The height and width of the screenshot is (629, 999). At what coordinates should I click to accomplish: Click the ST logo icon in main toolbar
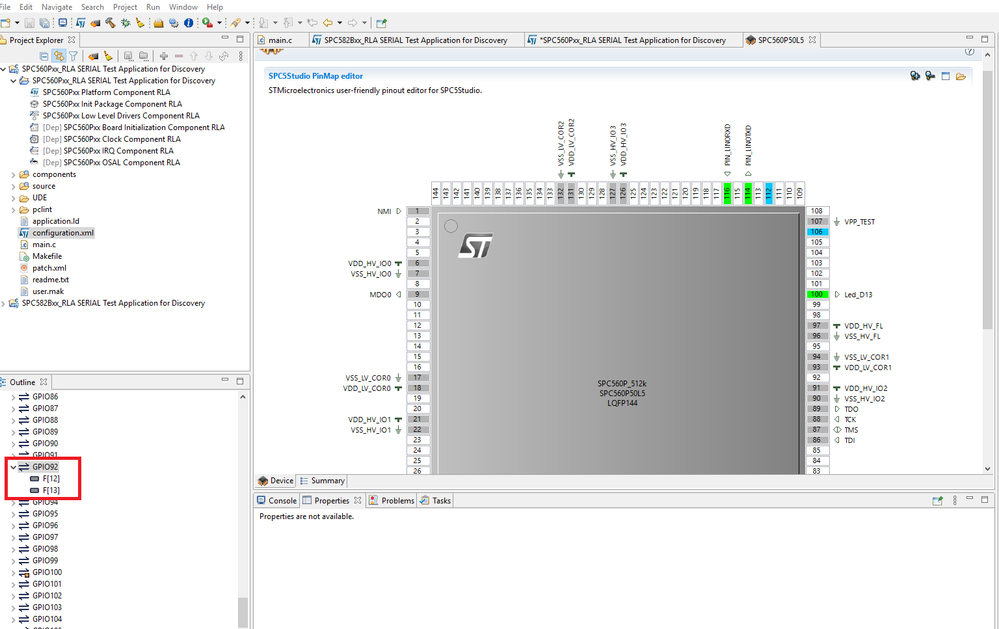point(81,23)
